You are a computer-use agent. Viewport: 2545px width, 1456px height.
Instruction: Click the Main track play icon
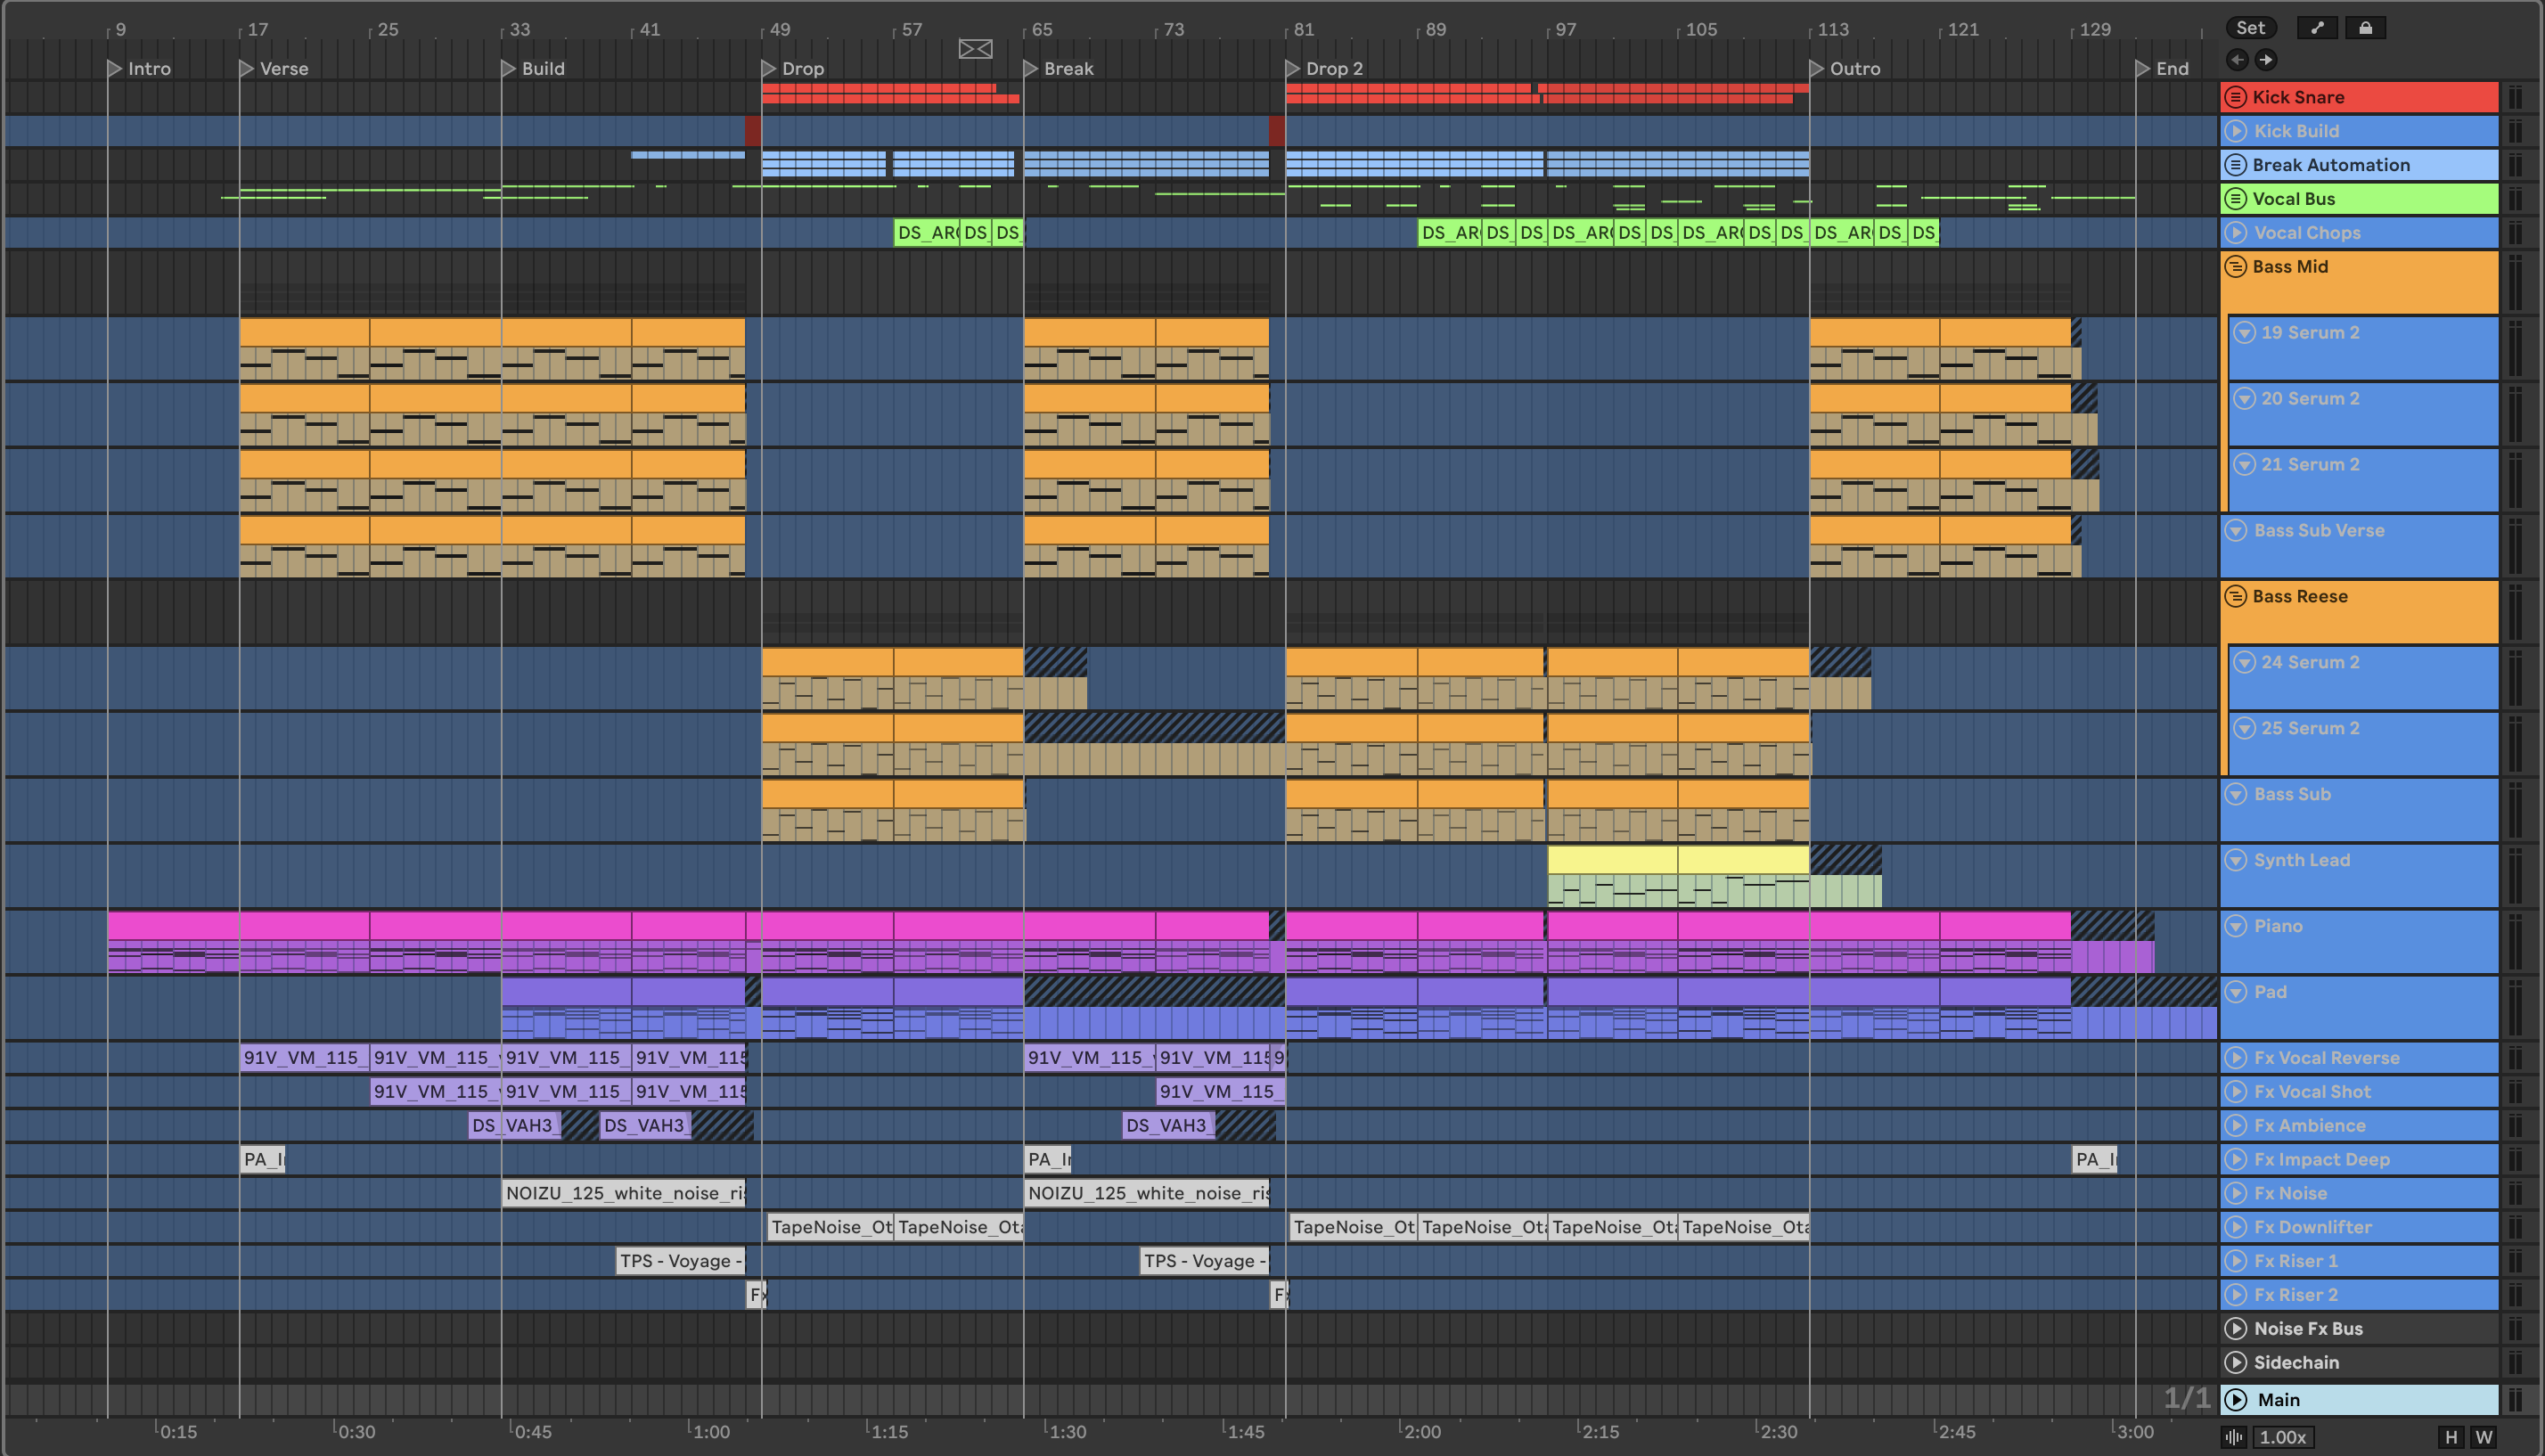[2237, 1400]
